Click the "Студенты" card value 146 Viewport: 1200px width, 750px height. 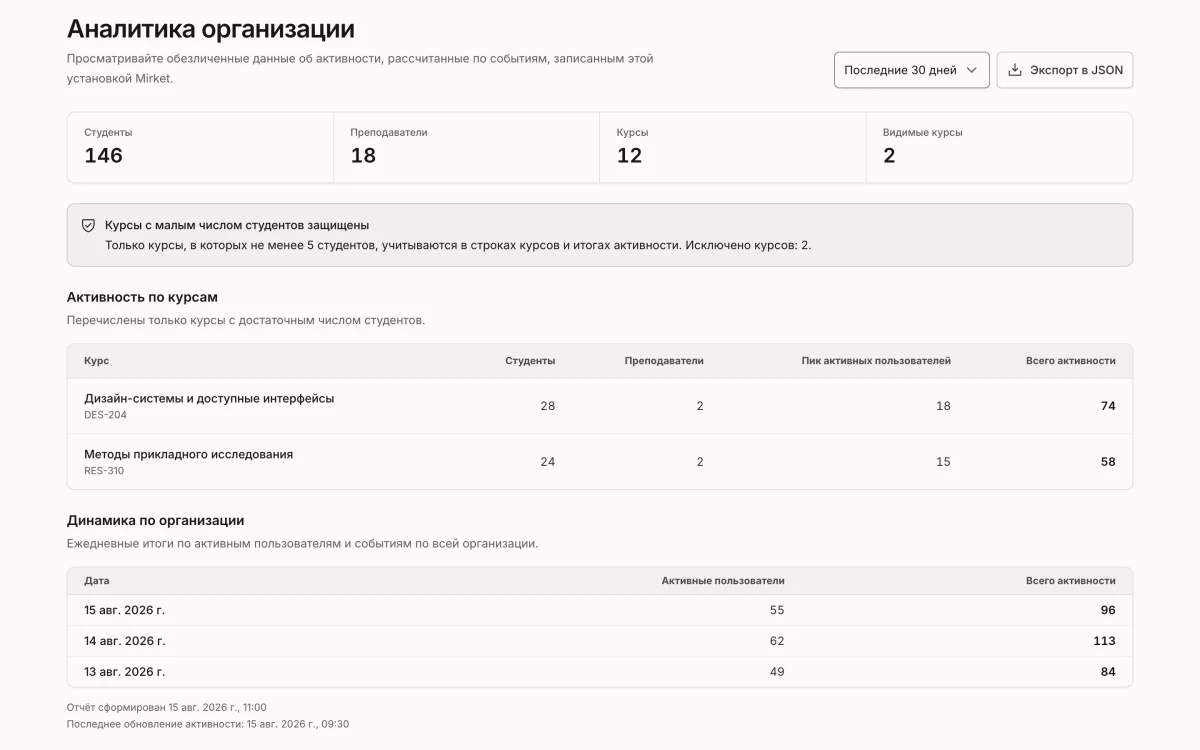(103, 155)
